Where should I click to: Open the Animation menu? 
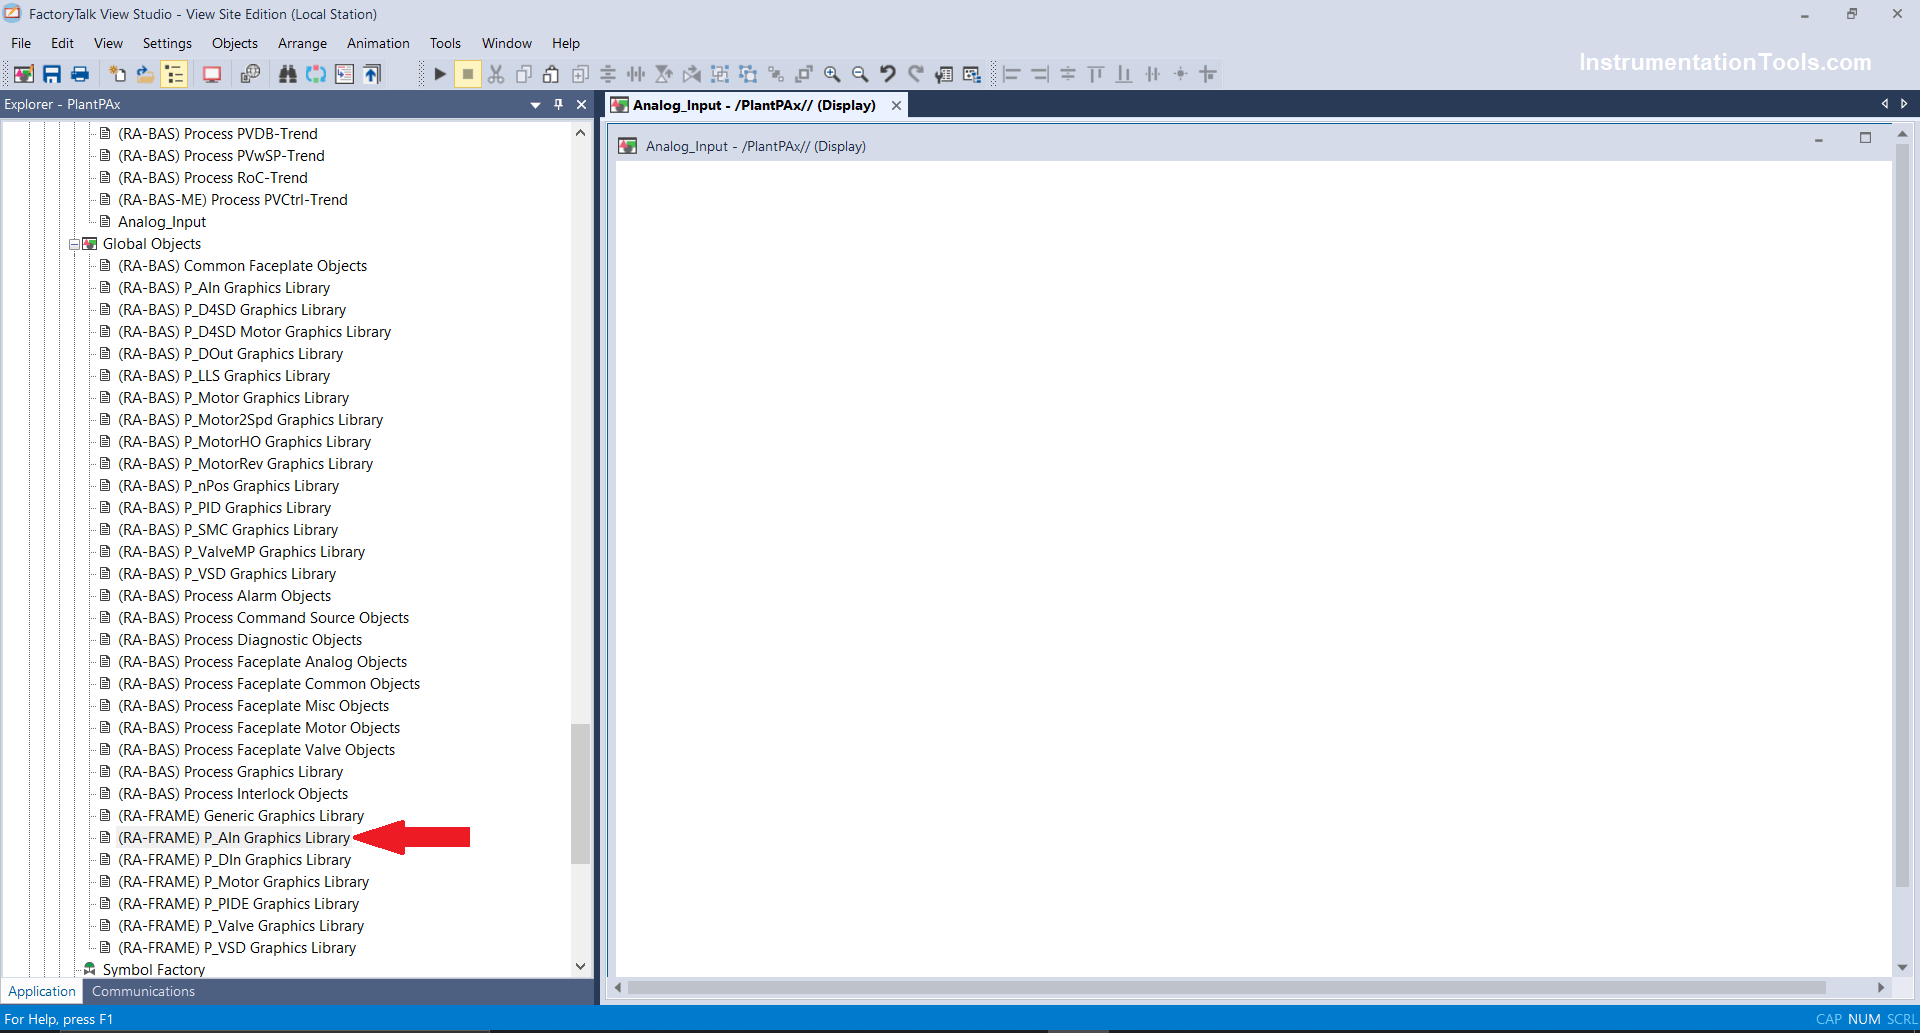378,43
